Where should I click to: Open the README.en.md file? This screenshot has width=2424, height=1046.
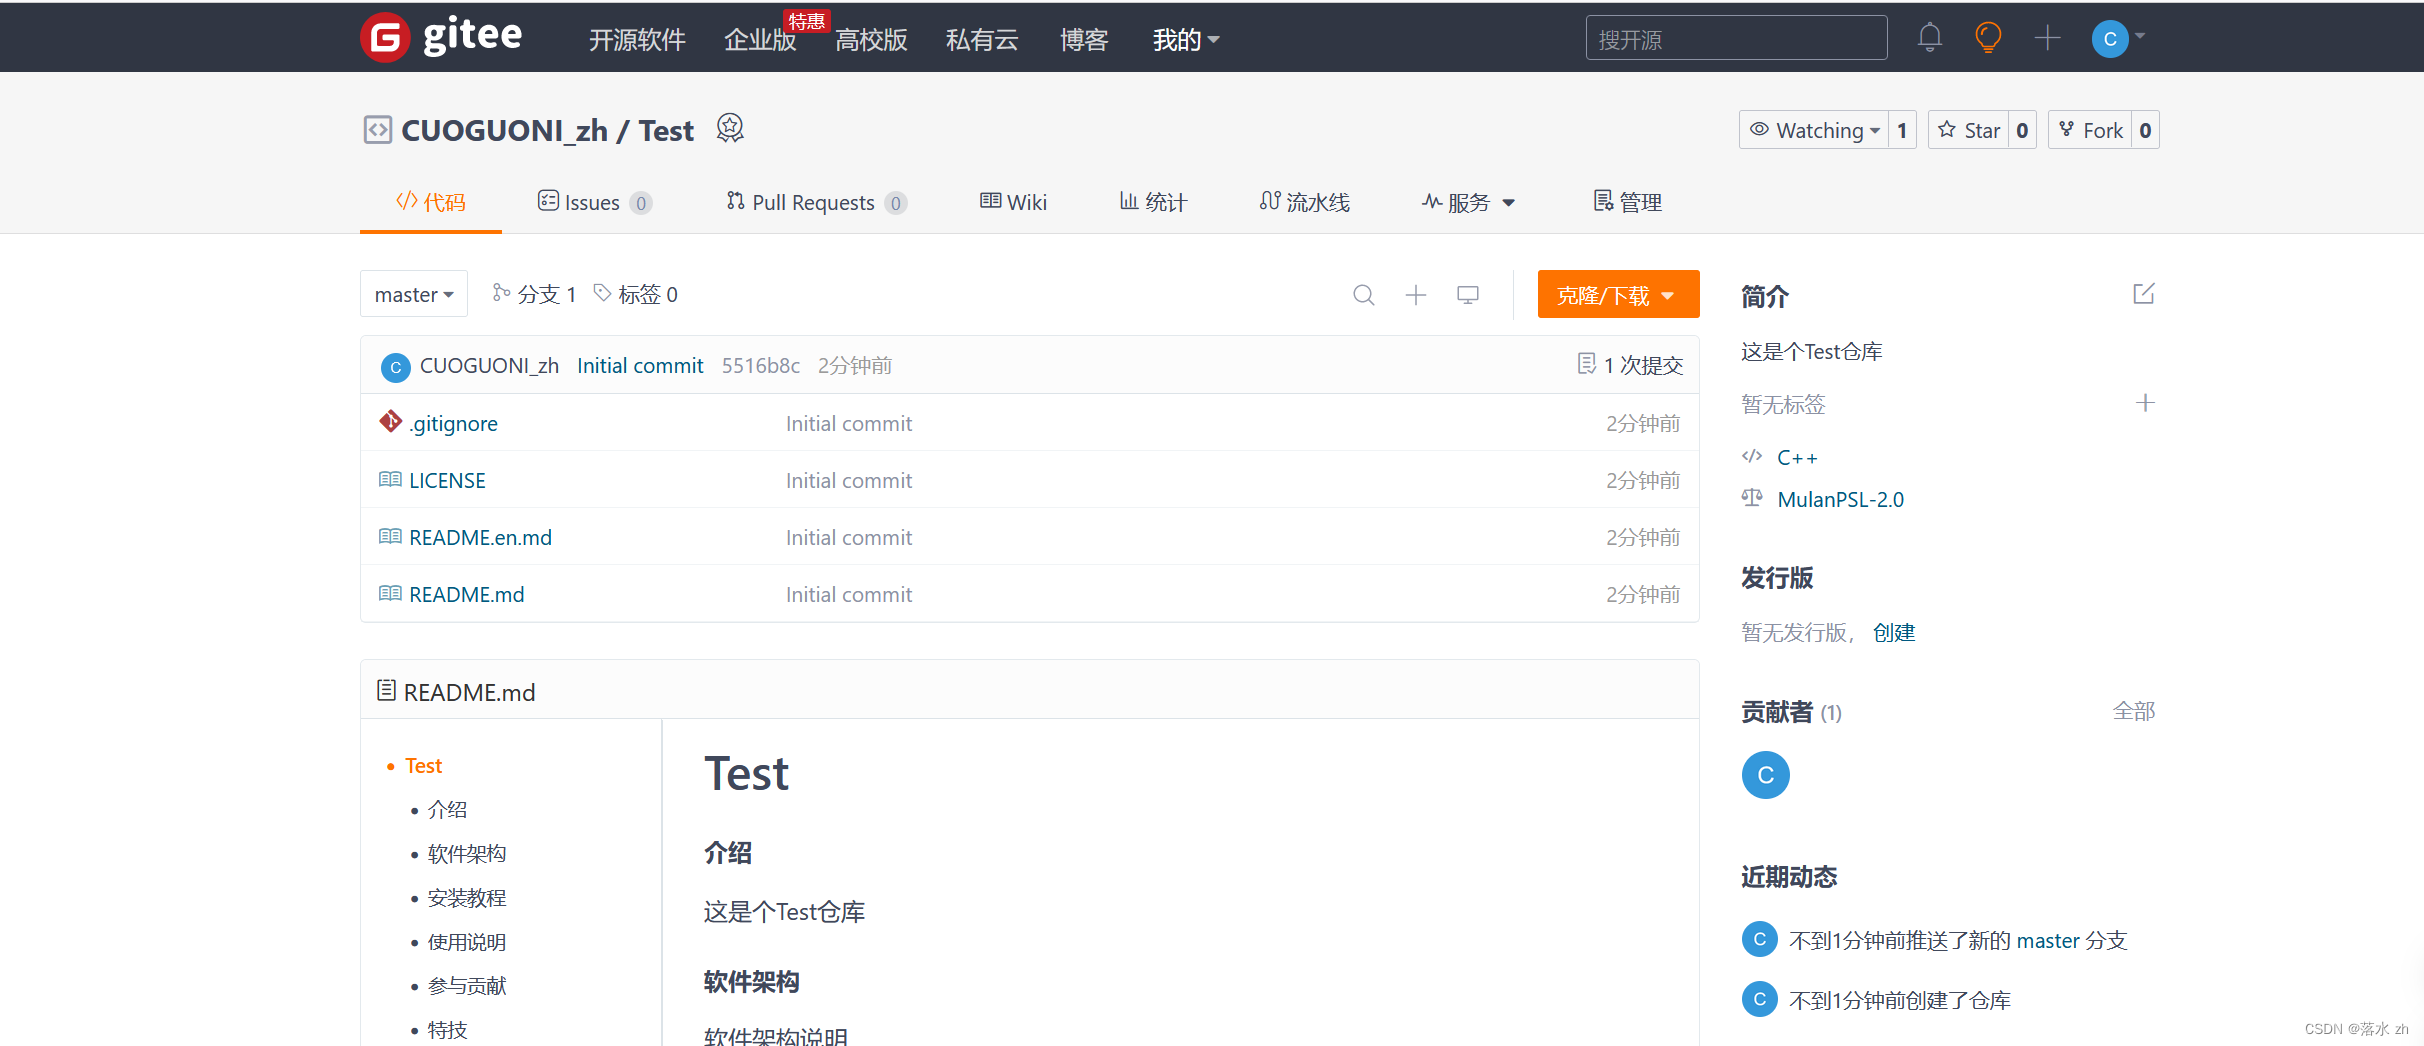point(480,537)
